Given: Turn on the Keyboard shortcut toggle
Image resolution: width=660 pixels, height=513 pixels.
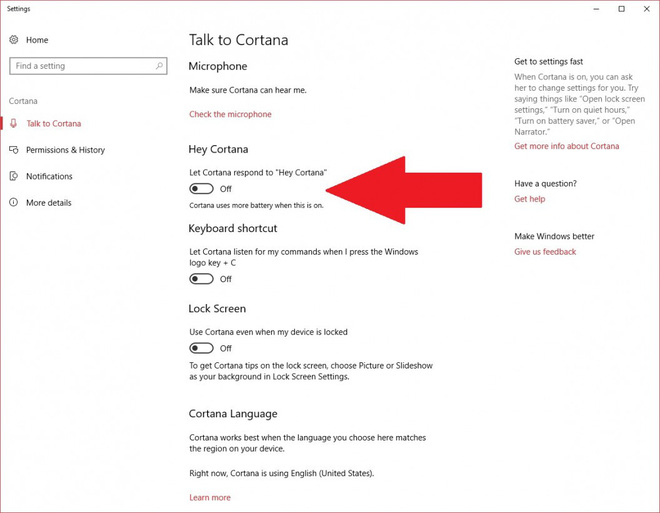Looking at the screenshot, I should [202, 279].
